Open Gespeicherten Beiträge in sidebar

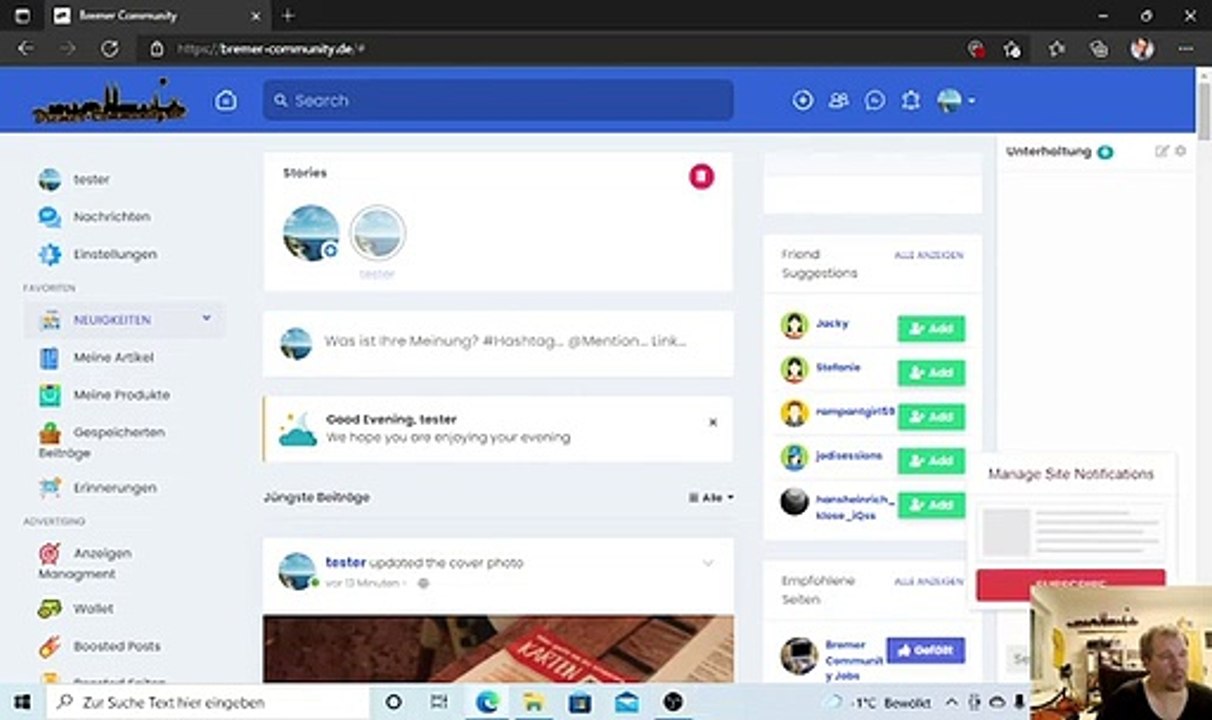pyautogui.click(x=102, y=442)
